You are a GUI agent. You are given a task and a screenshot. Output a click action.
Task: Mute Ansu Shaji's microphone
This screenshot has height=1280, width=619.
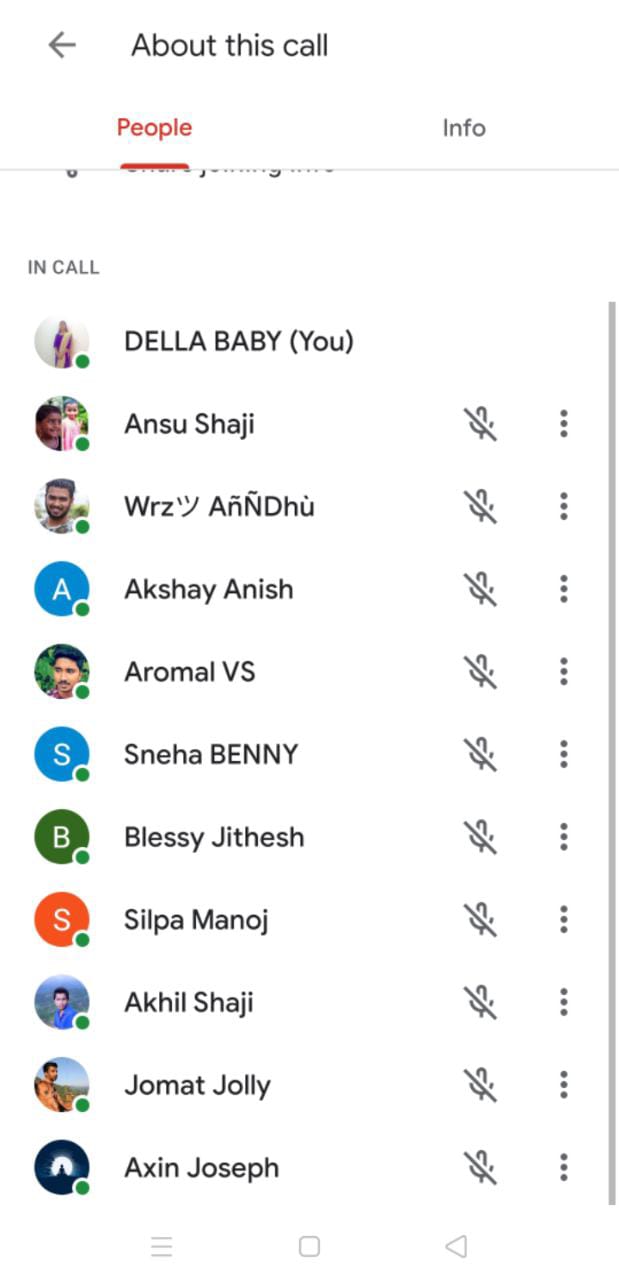point(481,424)
